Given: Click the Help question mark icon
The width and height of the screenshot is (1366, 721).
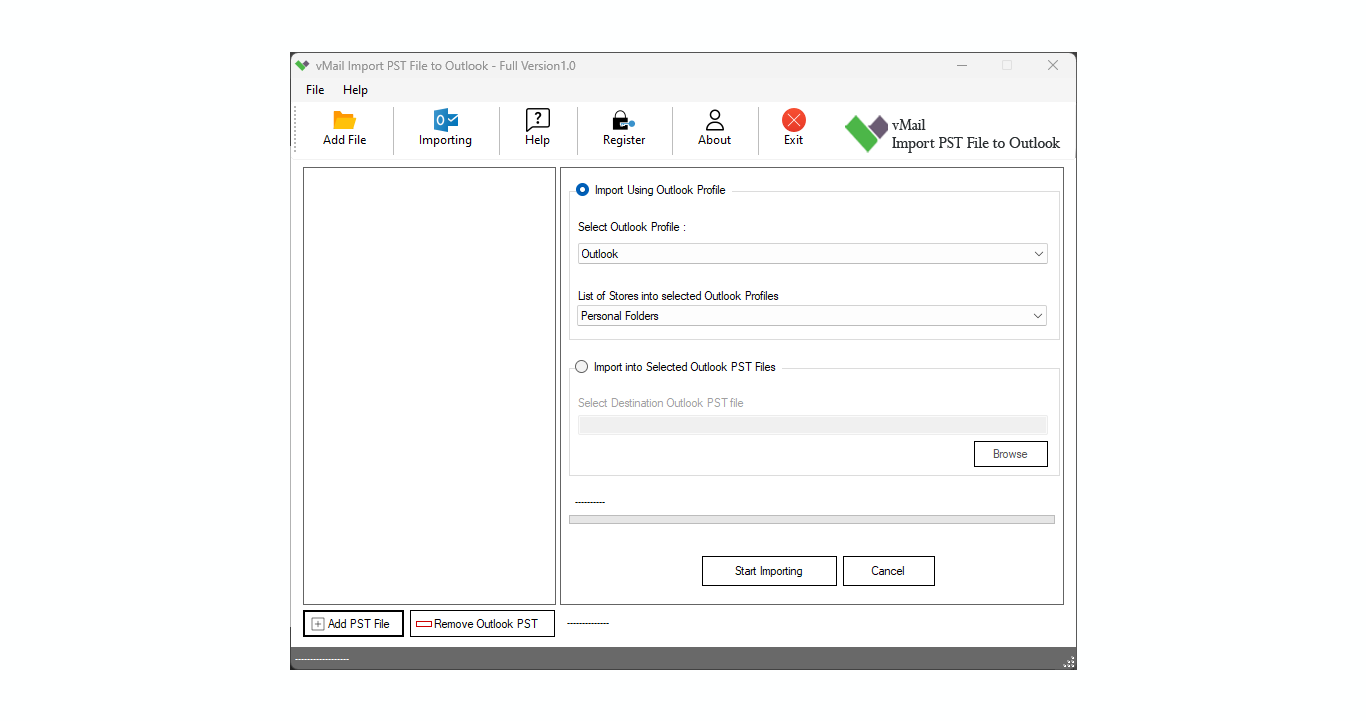Looking at the screenshot, I should (538, 120).
